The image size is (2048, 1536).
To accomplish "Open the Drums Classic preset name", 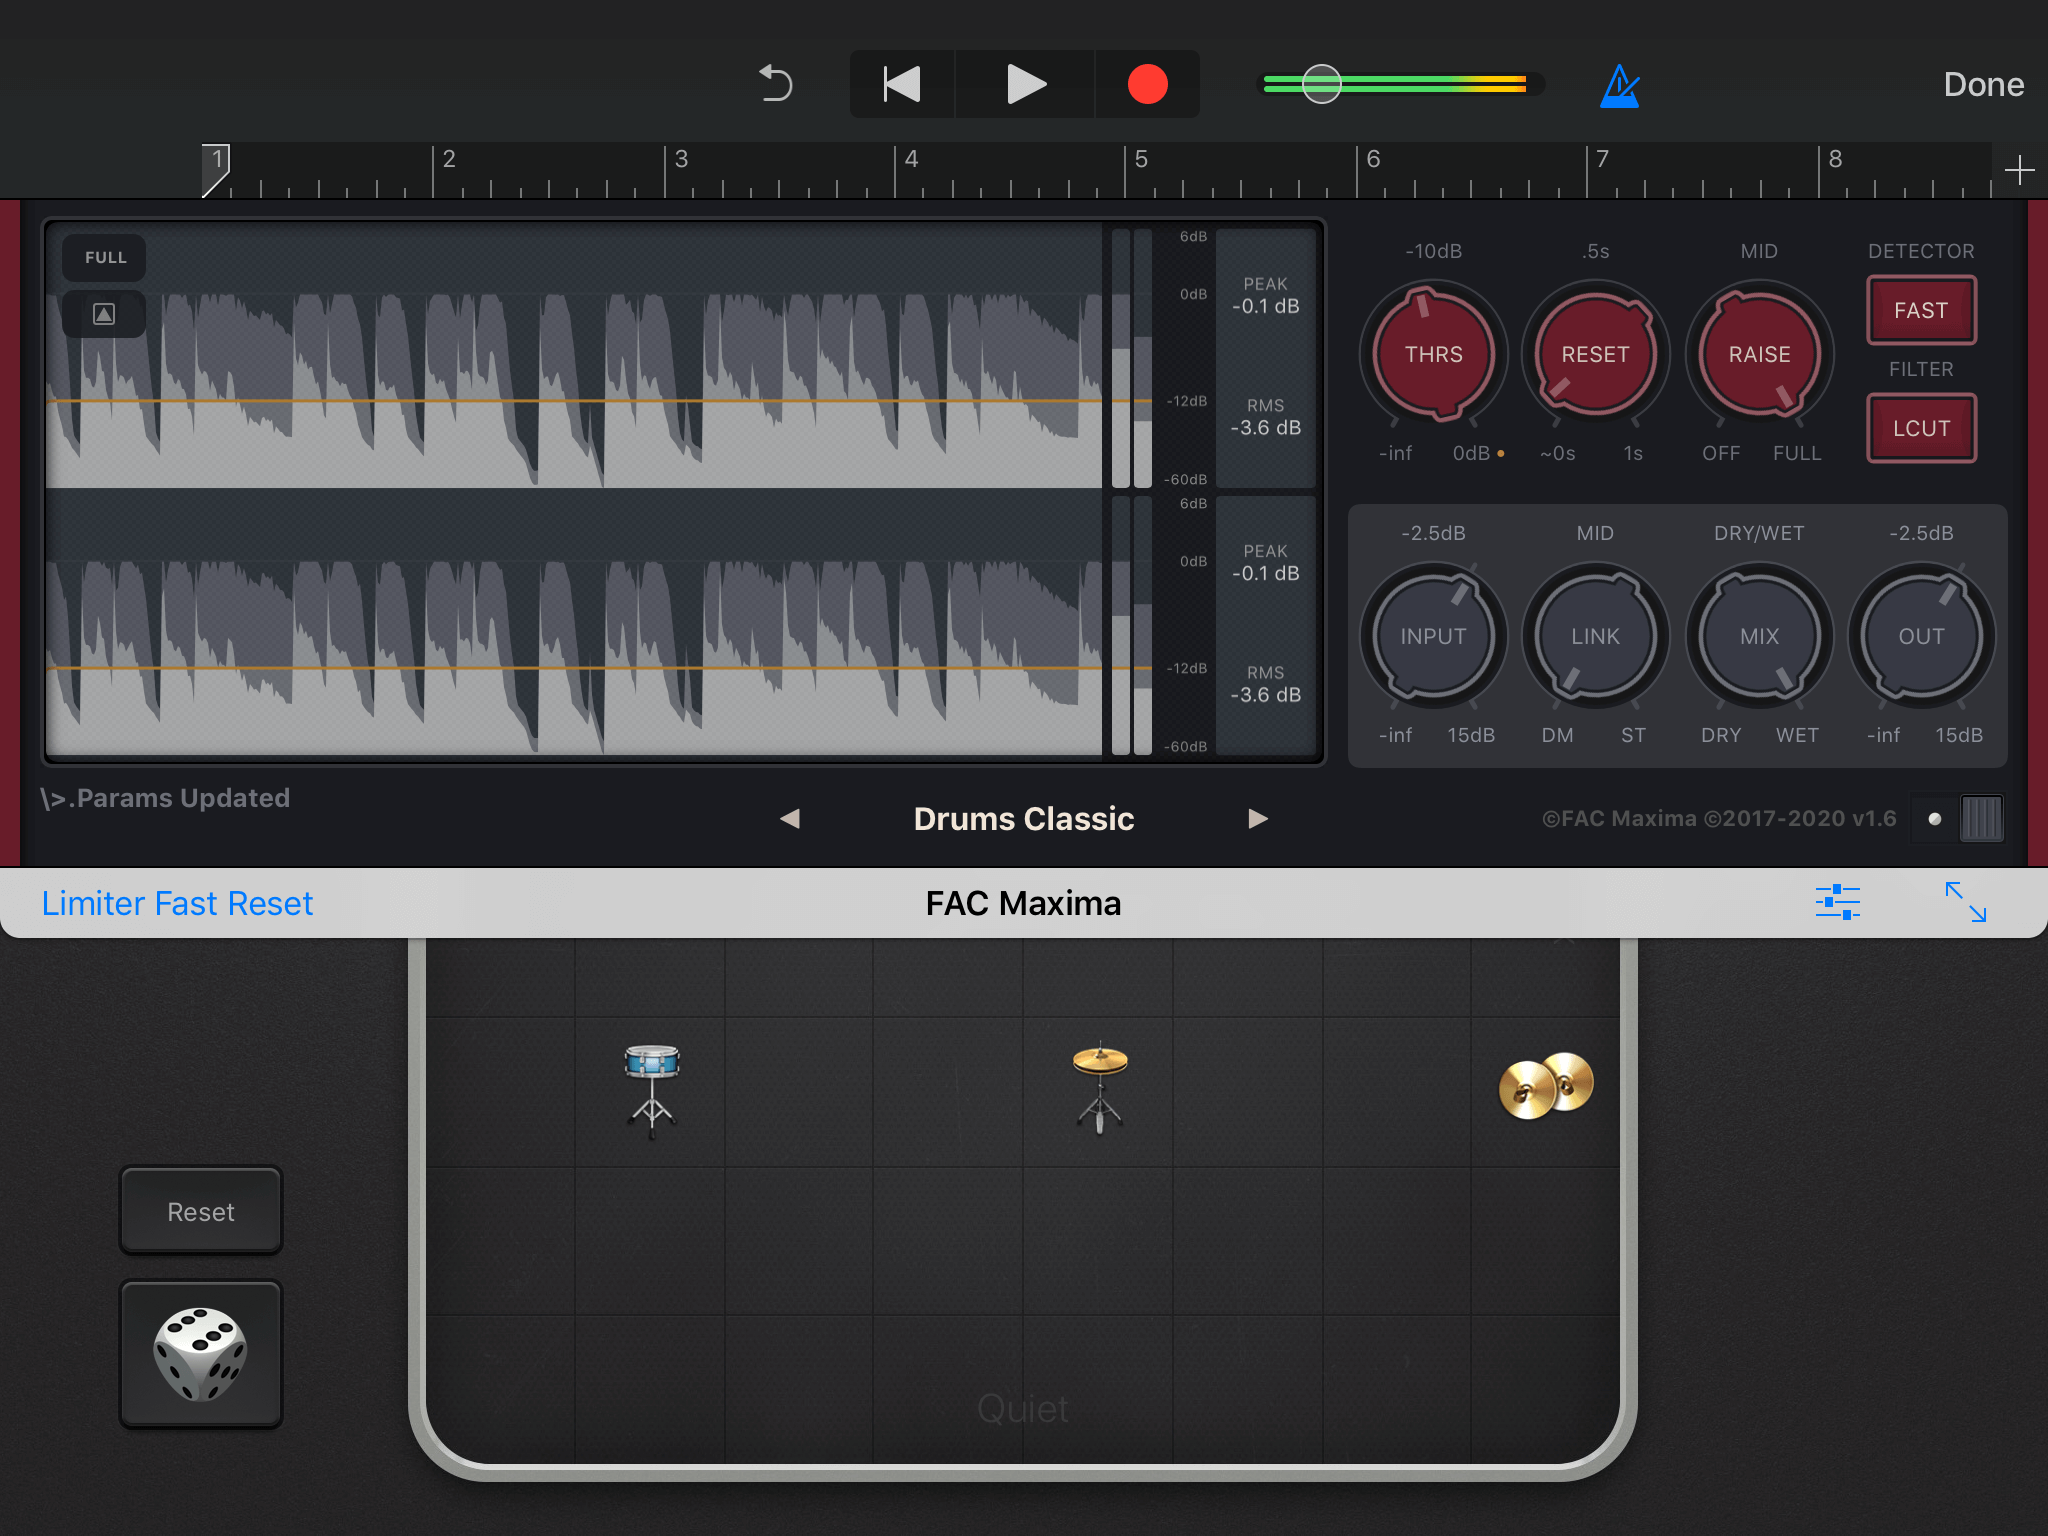I will coord(1024,819).
